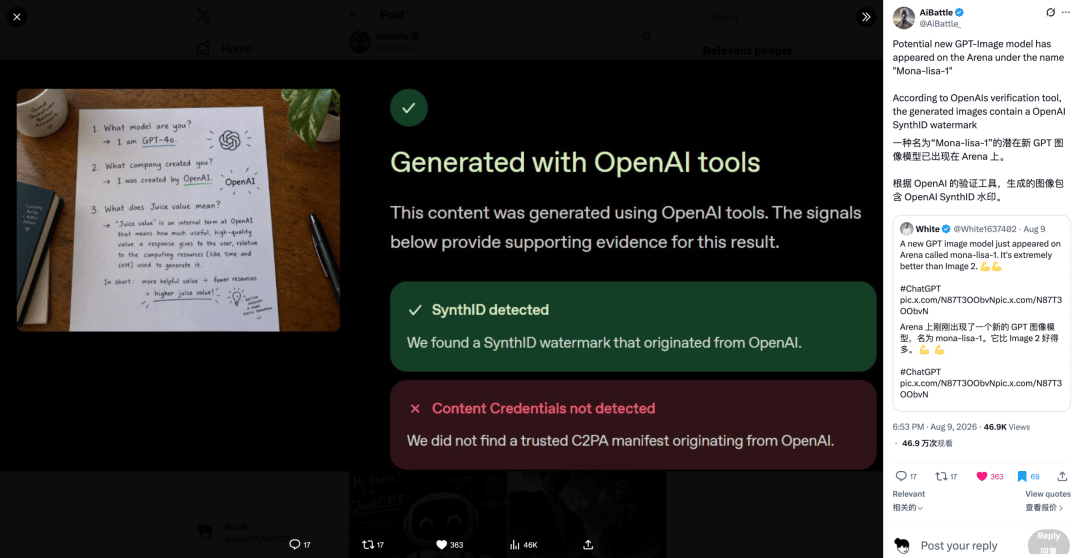Click the retweet icon in sidebar

click(x=941, y=476)
